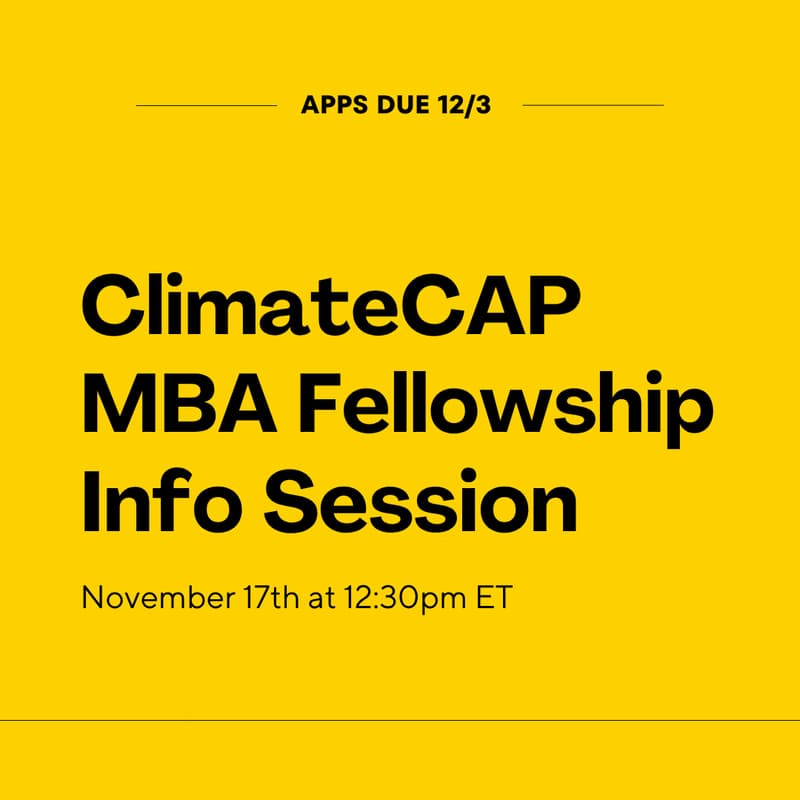The image size is (800, 800).
Task: Click the thin divider line near the bottom
Action: pos(400,720)
